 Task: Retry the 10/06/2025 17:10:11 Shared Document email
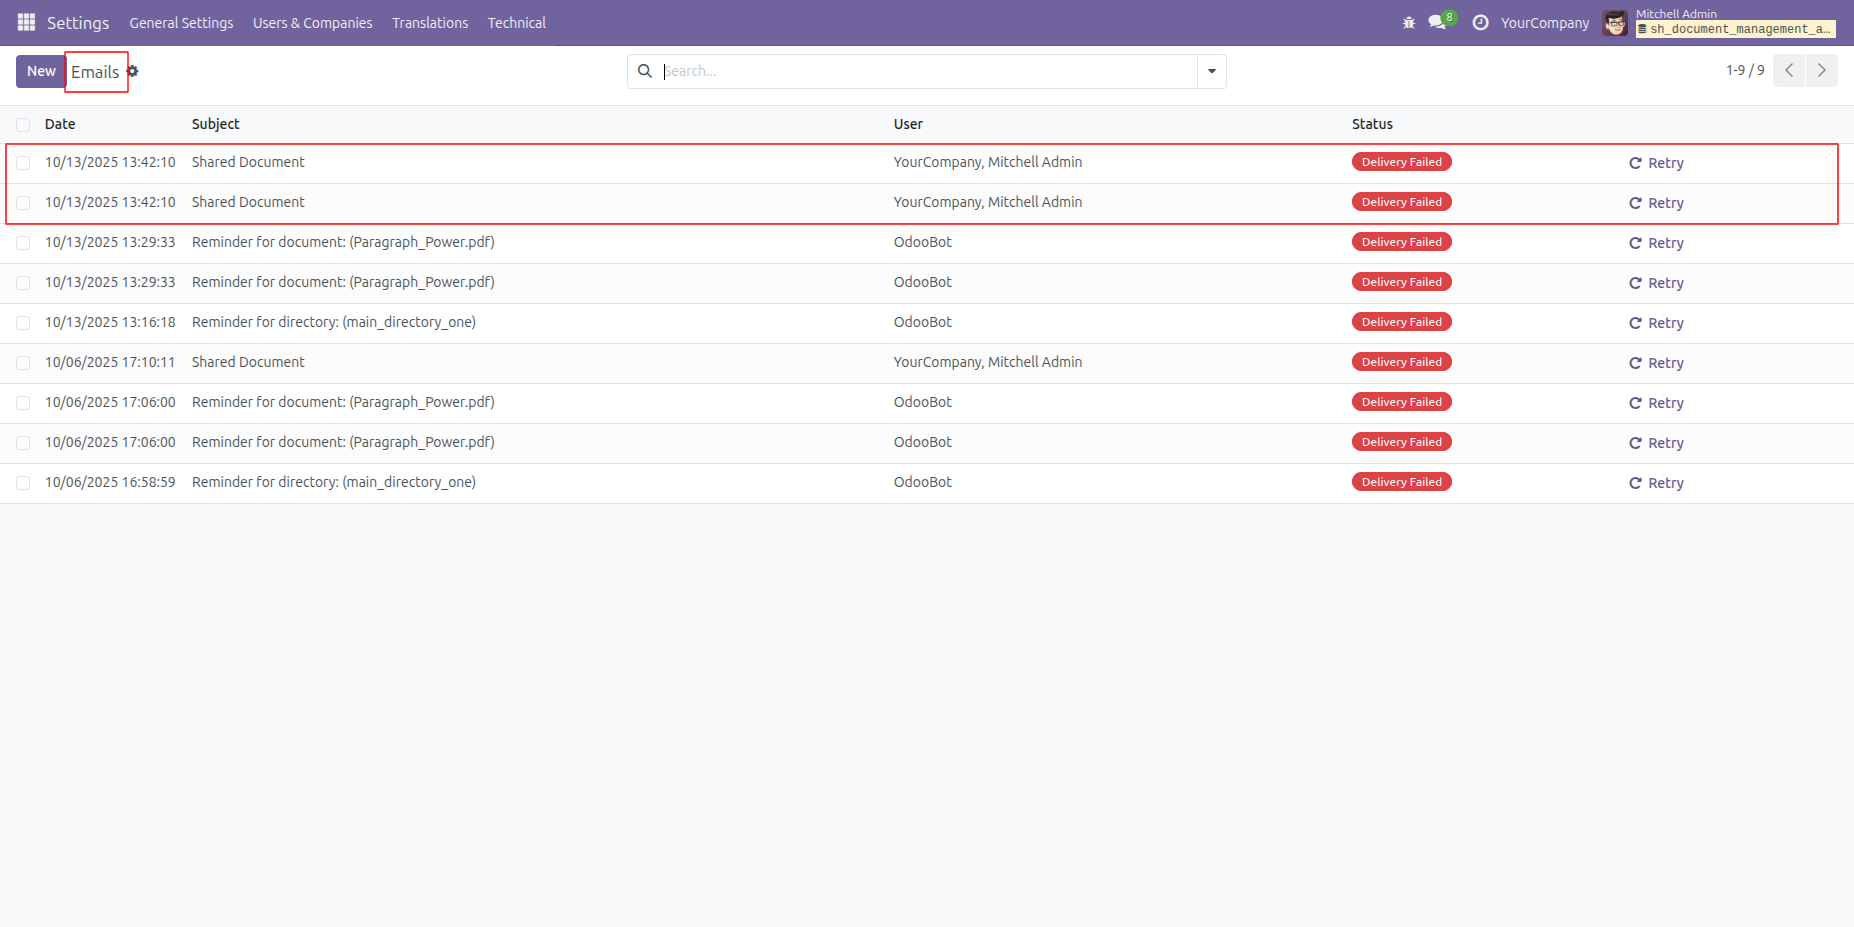click(x=1656, y=363)
